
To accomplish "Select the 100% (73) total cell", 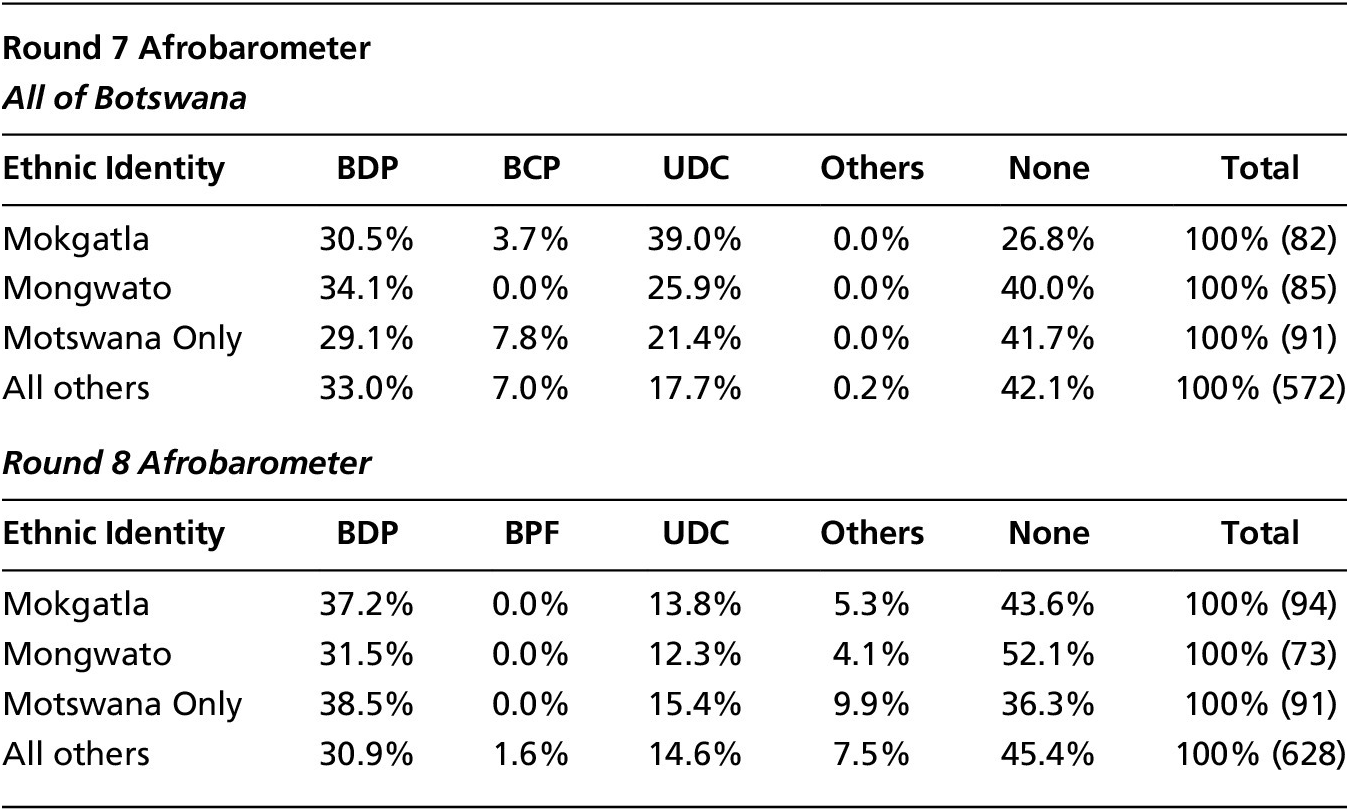I will 1260,654.
